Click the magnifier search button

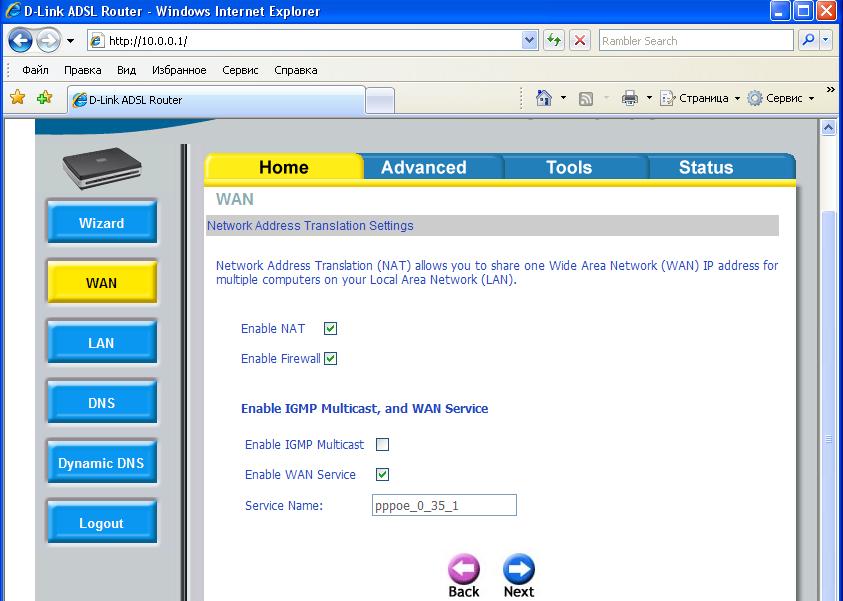tap(808, 40)
